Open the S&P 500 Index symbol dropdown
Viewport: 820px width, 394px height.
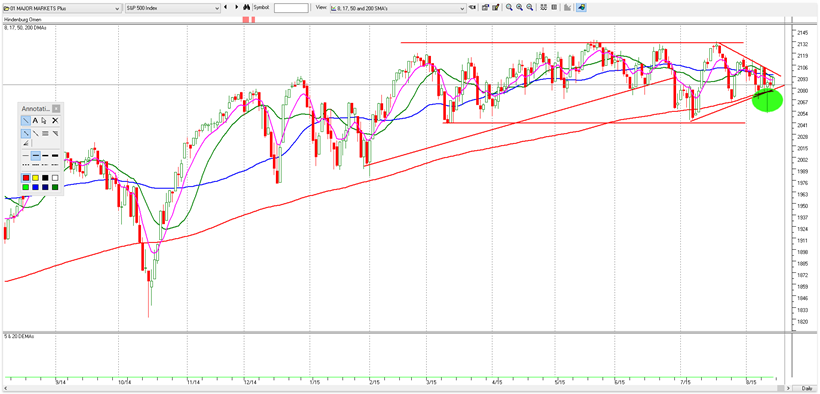[173, 8]
